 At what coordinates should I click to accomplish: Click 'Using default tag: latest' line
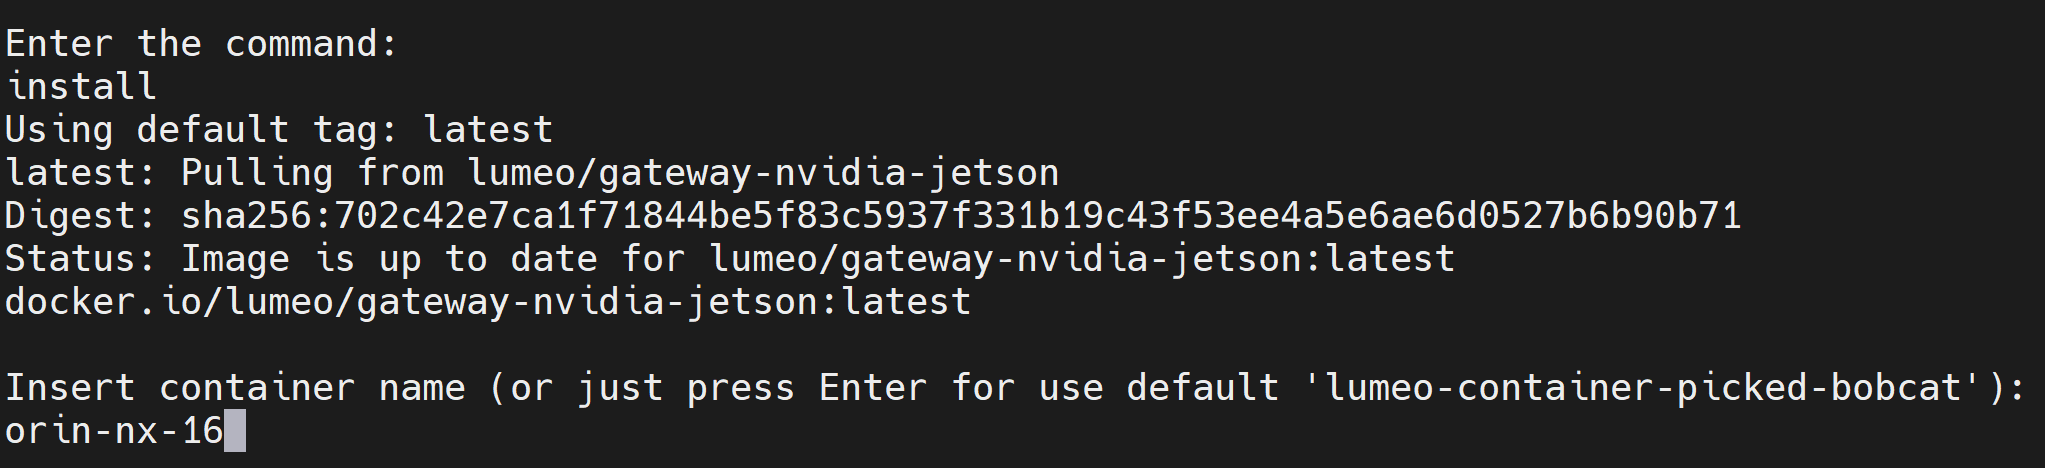click(x=279, y=130)
